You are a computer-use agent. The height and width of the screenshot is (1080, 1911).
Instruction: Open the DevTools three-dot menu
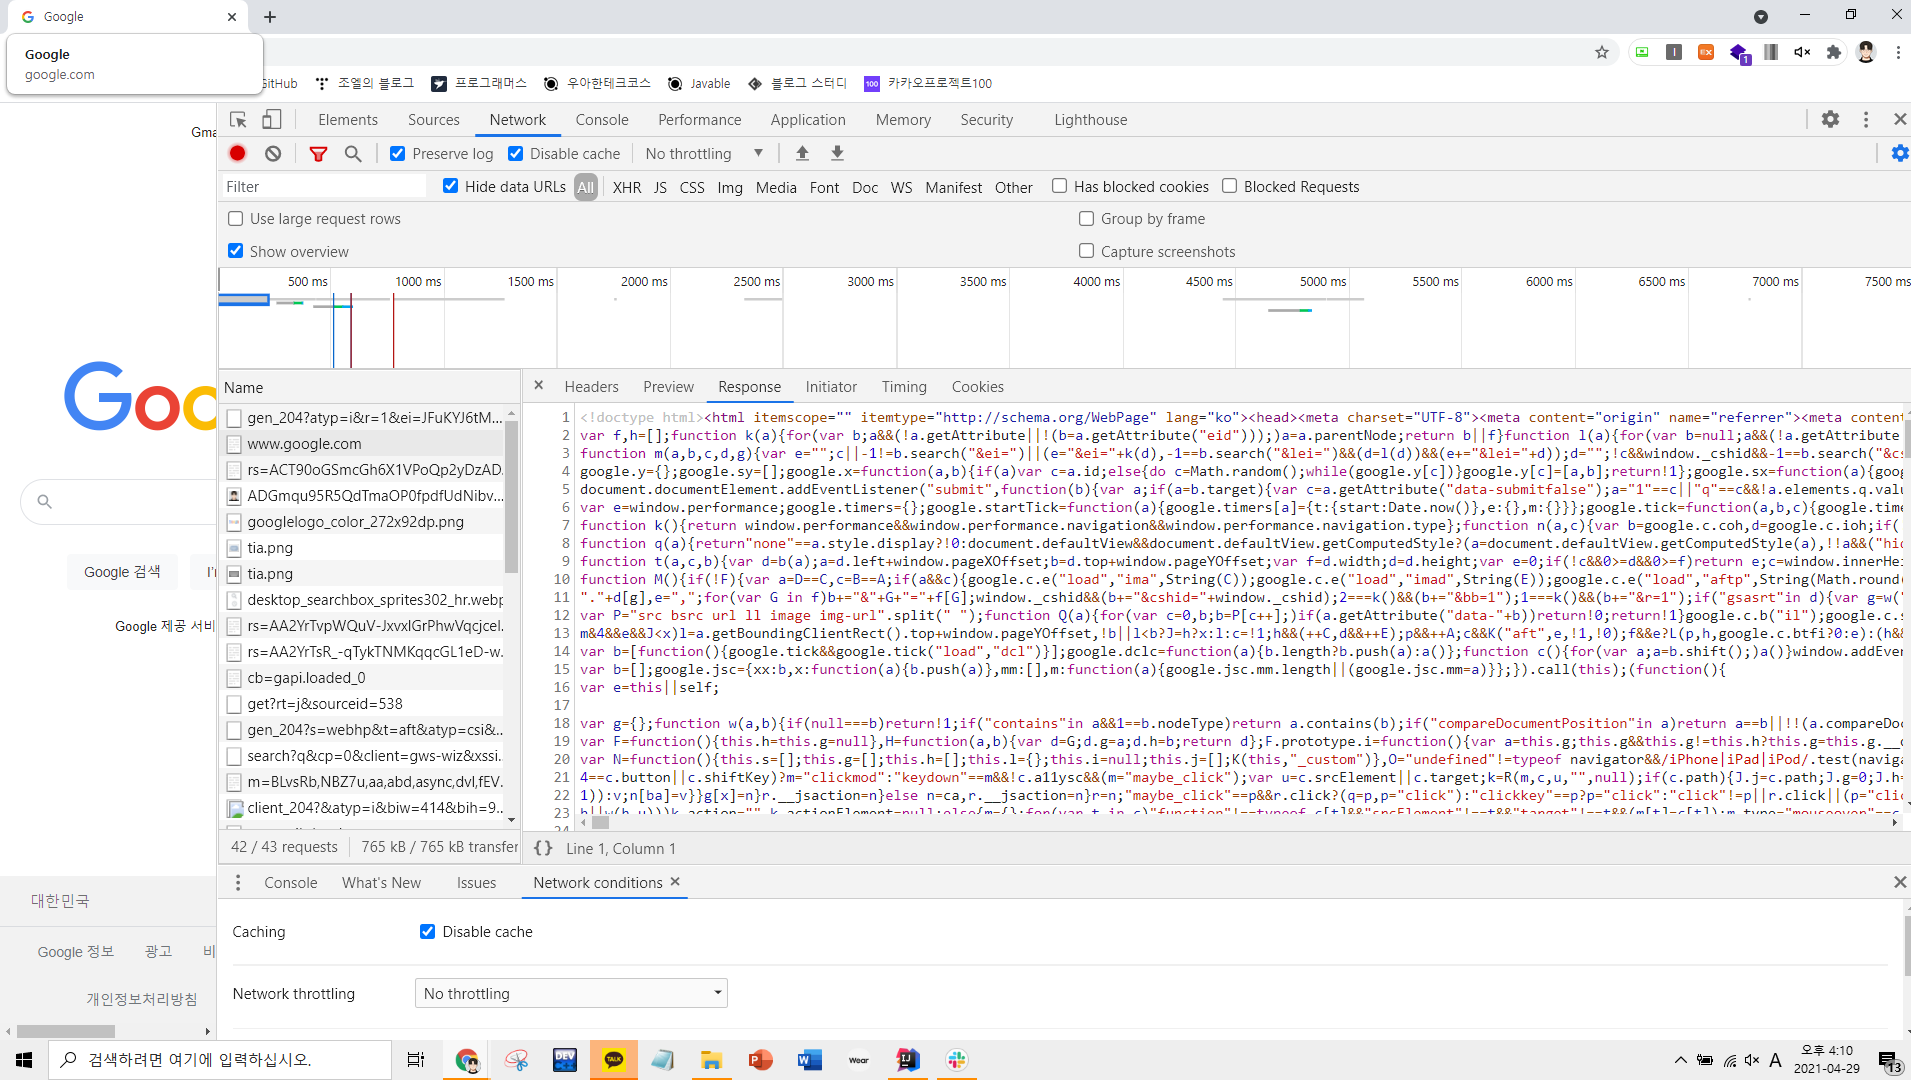1864,119
